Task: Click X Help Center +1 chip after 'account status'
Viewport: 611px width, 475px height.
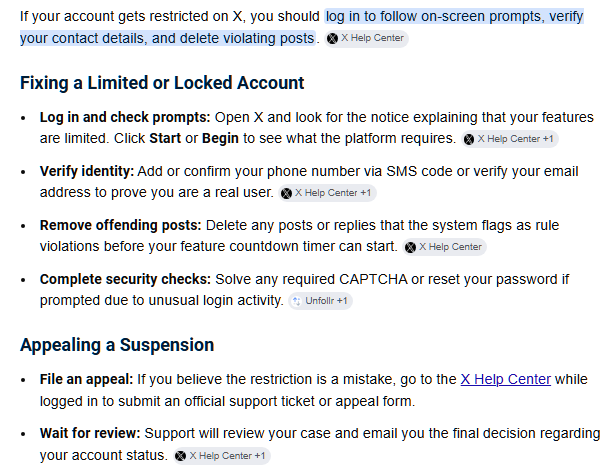Action: pos(222,456)
